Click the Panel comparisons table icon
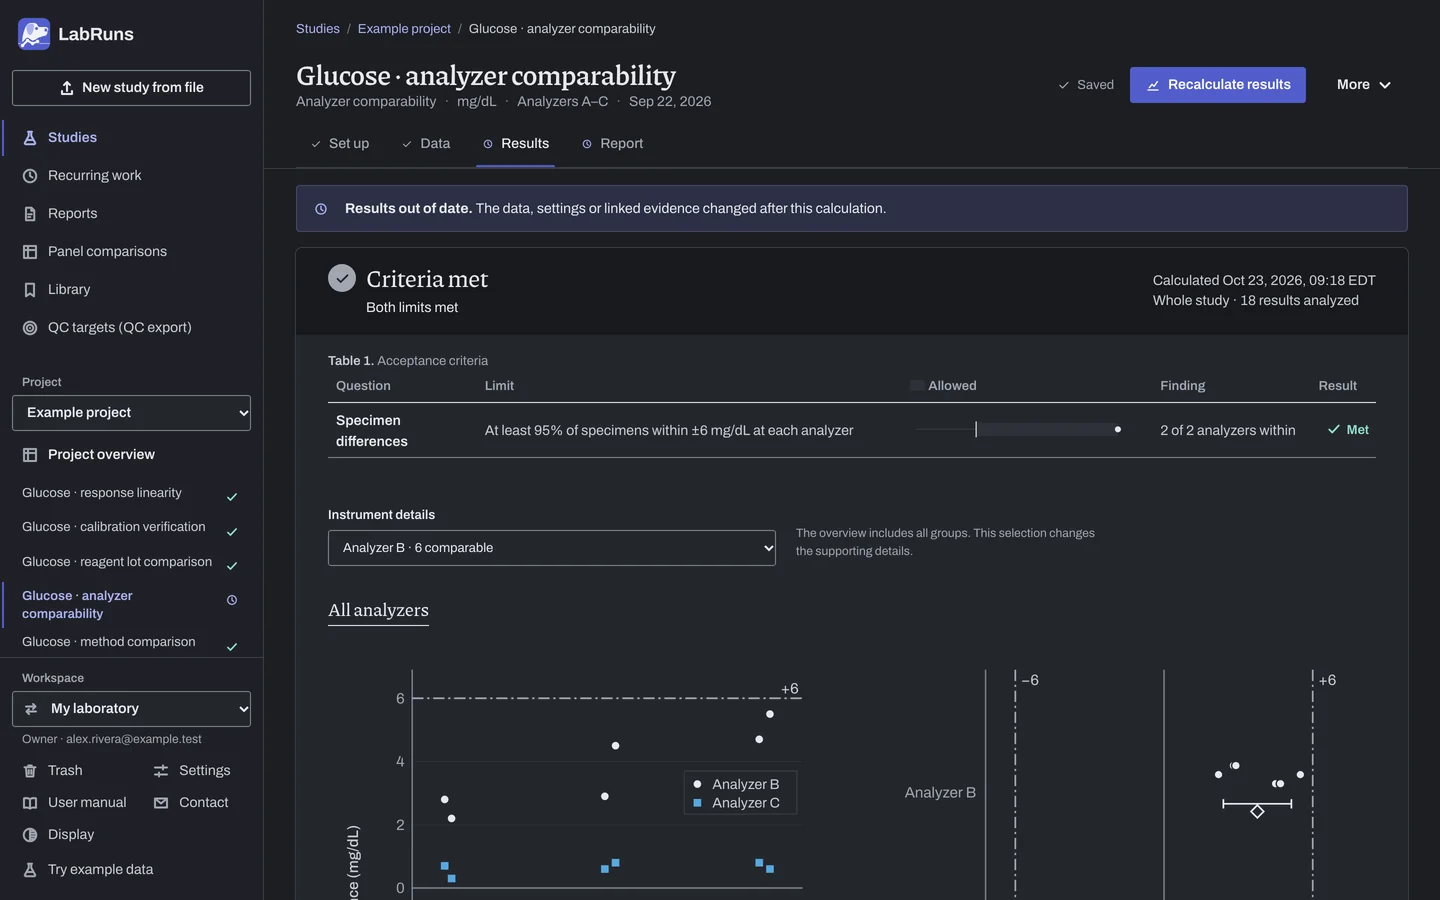1440x900 pixels. [30, 252]
